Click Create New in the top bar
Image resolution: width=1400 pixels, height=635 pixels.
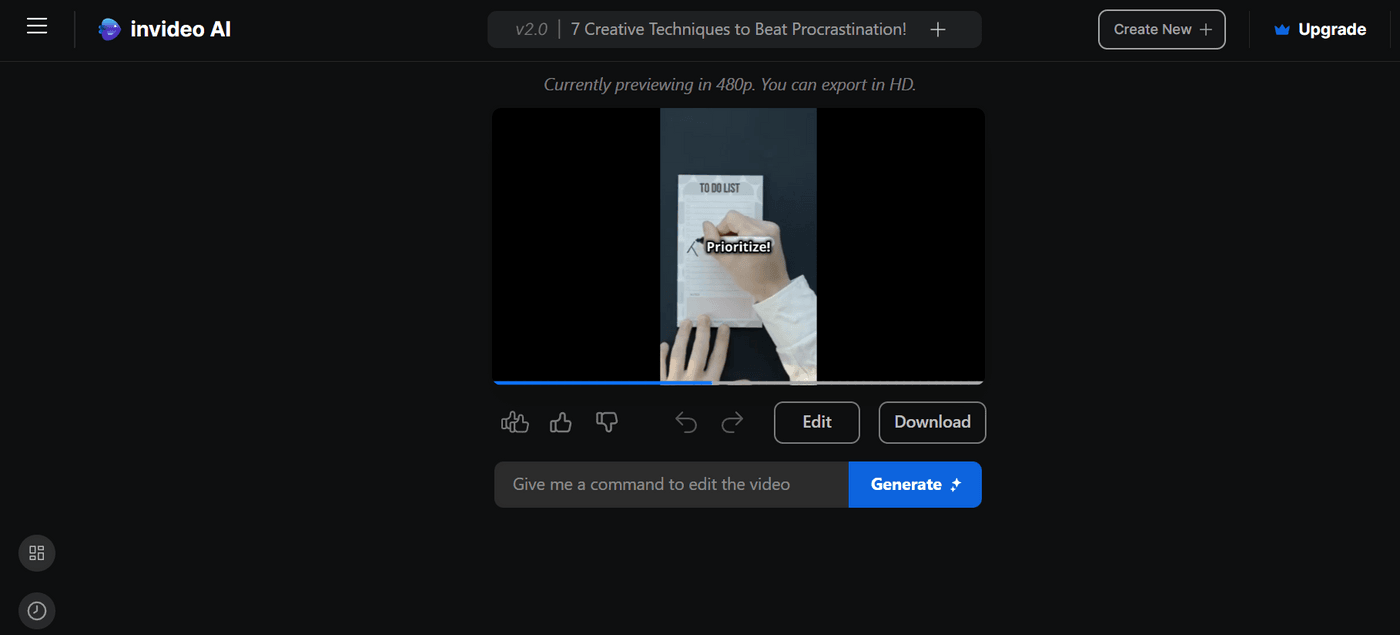(1161, 29)
